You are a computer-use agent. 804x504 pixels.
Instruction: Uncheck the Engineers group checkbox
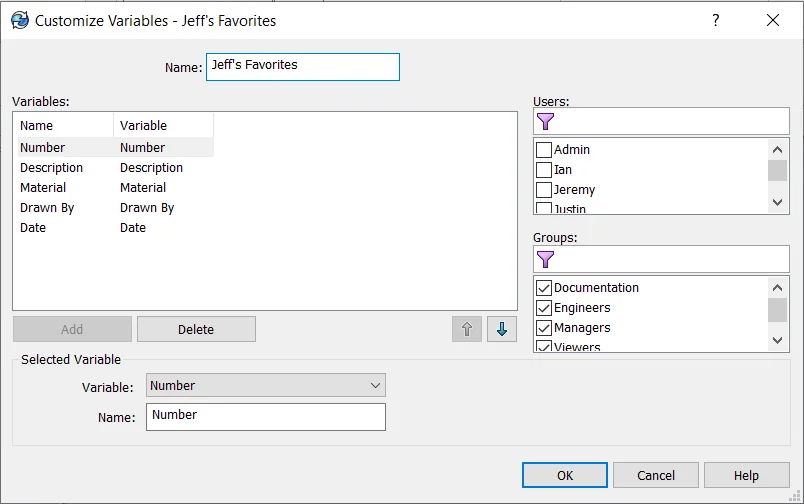(x=544, y=308)
